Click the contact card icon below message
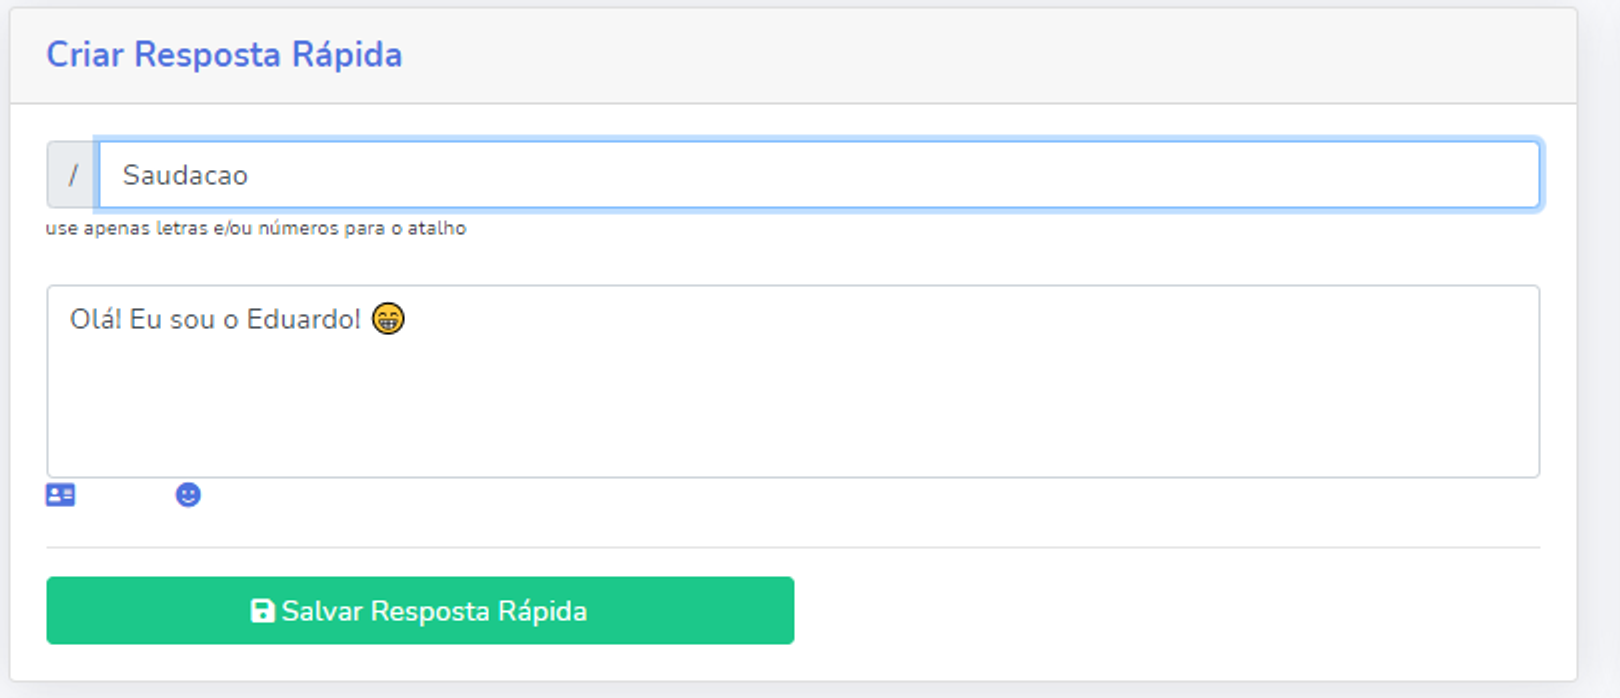The height and width of the screenshot is (698, 1620). pyautogui.click(x=61, y=495)
